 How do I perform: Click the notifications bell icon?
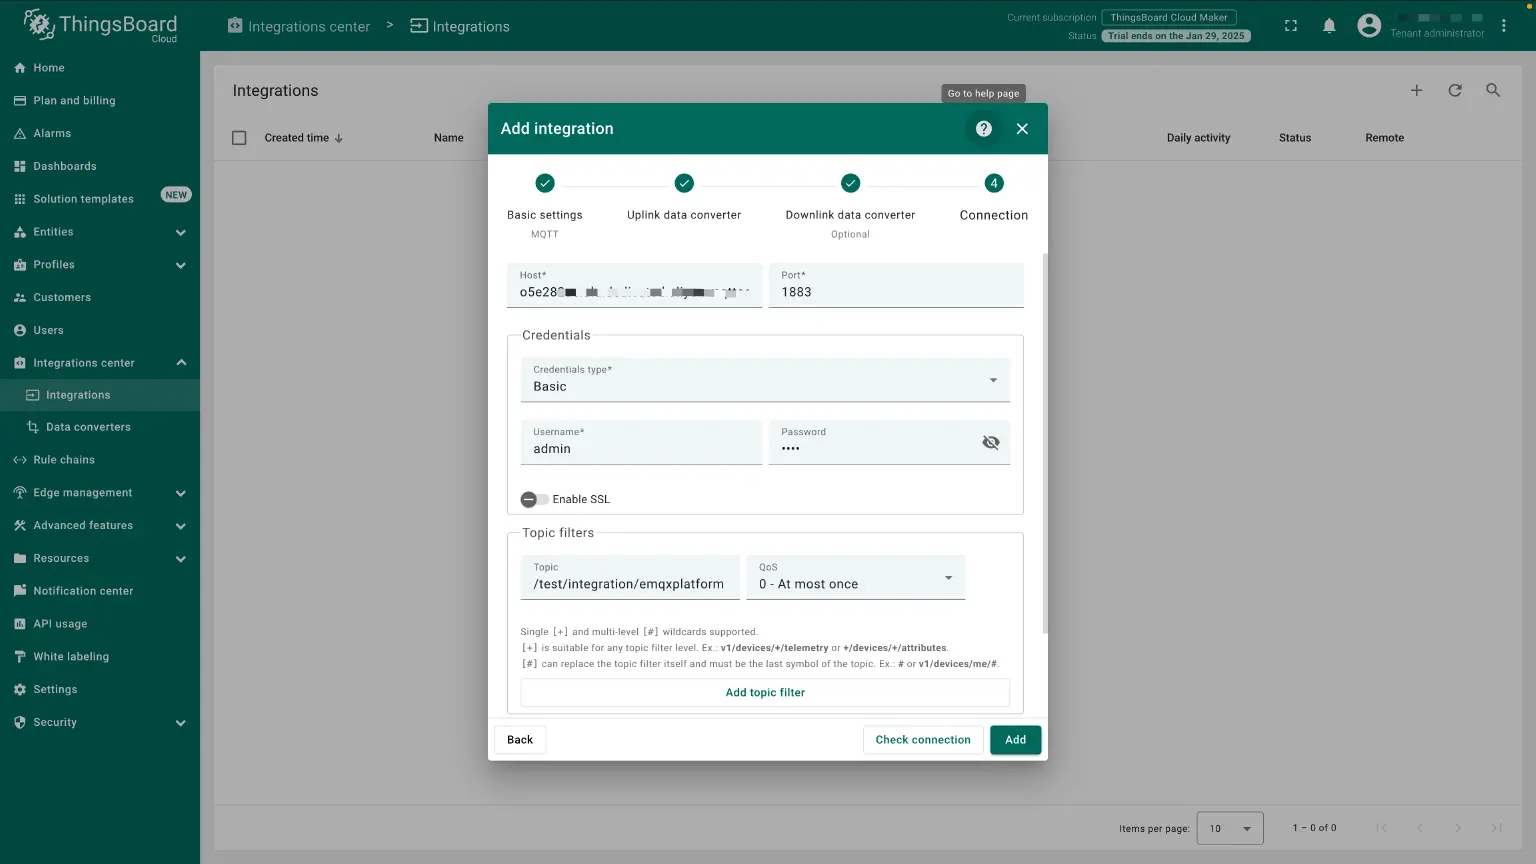tap(1329, 26)
